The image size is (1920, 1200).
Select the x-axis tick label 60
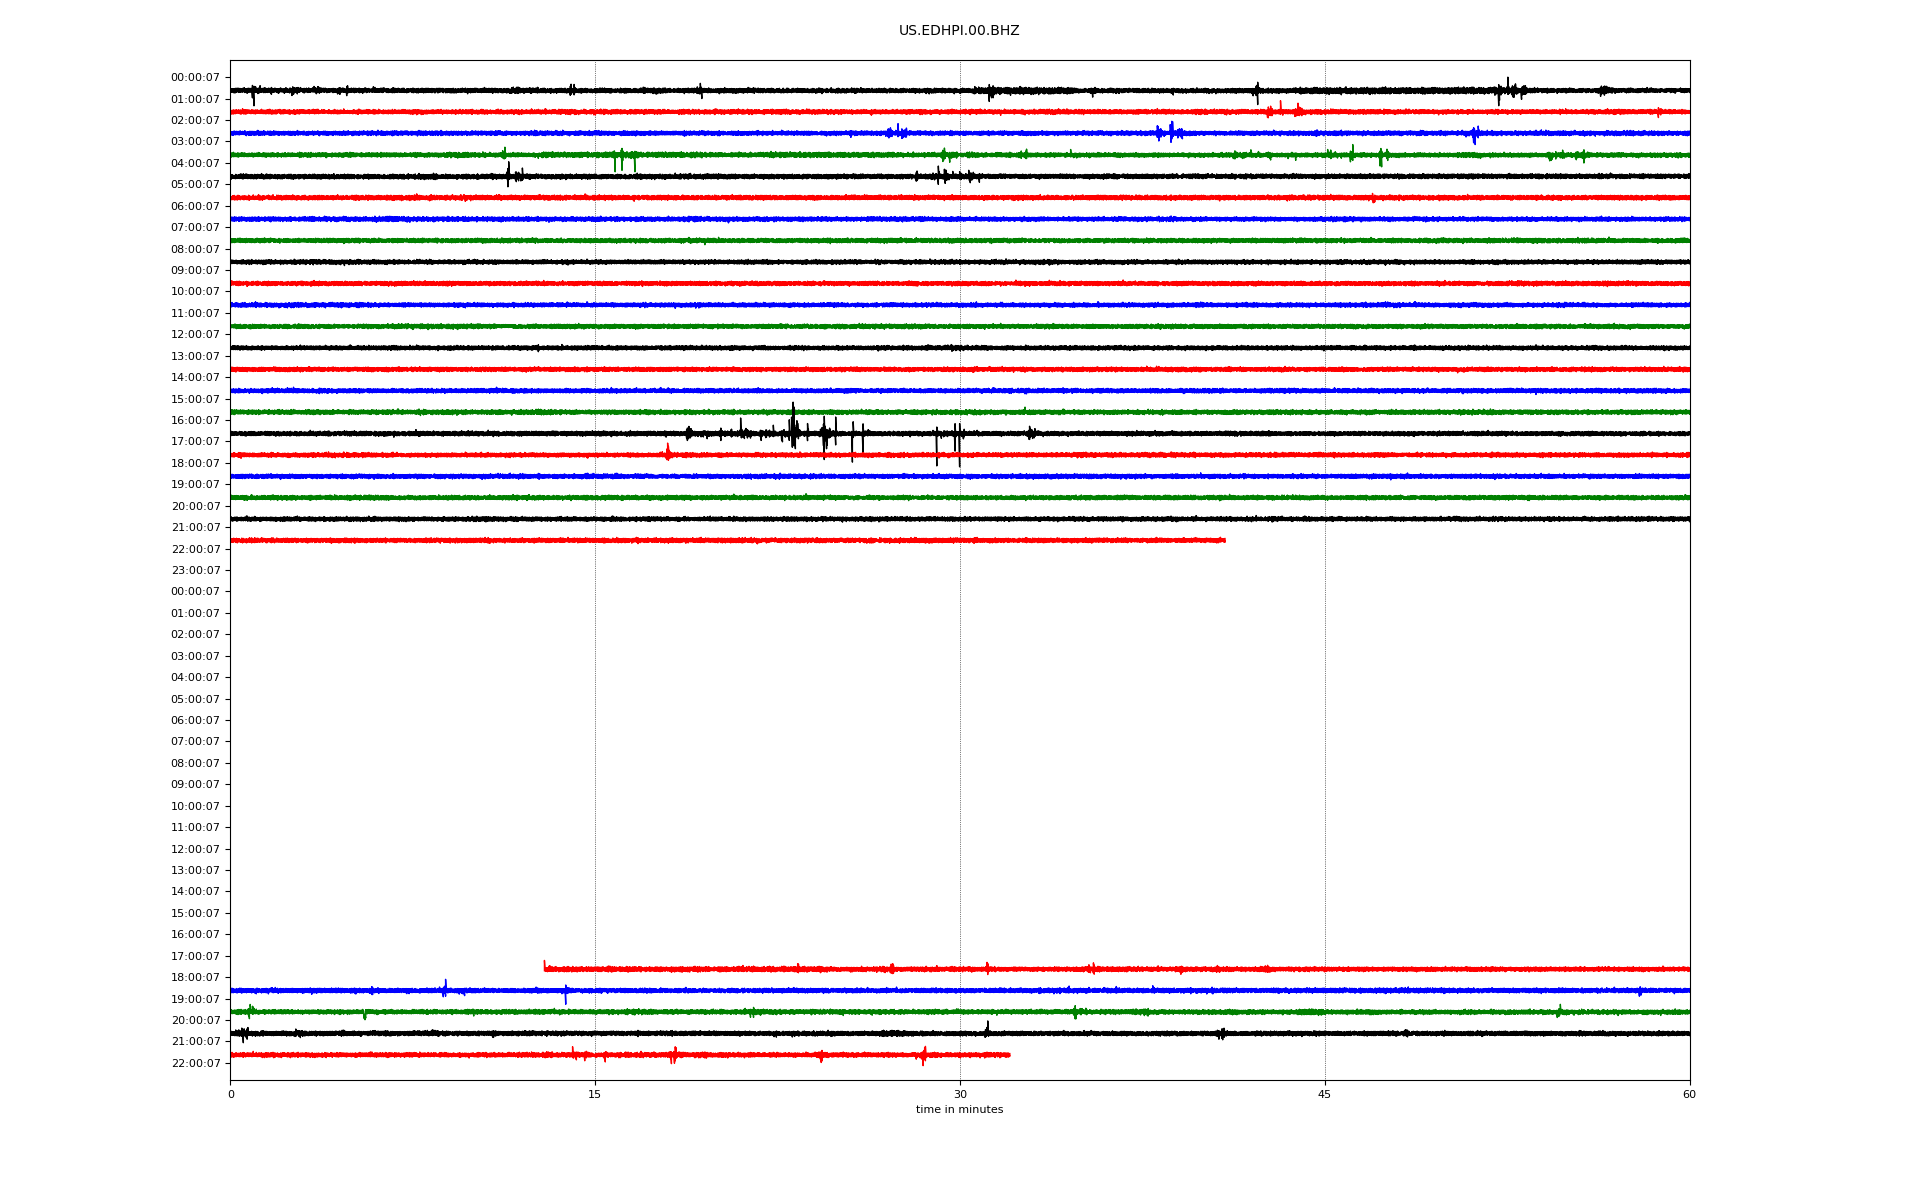(x=1689, y=1094)
